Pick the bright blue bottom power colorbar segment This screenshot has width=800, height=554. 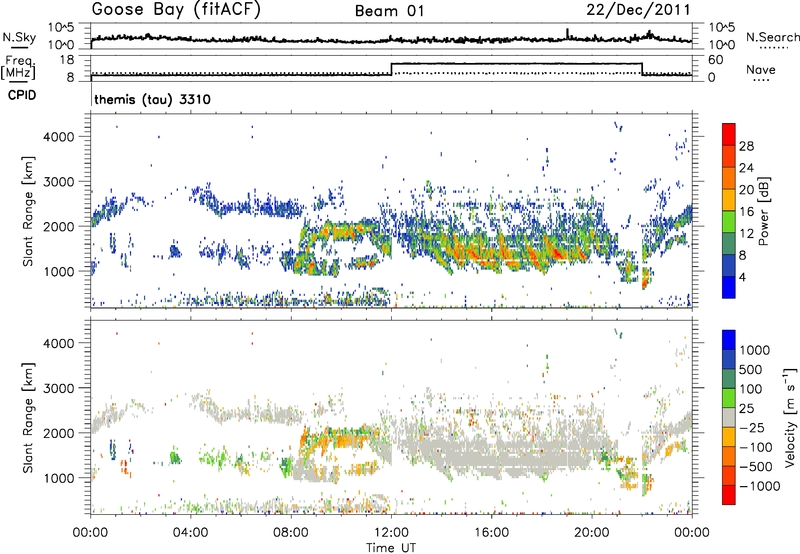(x=729, y=287)
